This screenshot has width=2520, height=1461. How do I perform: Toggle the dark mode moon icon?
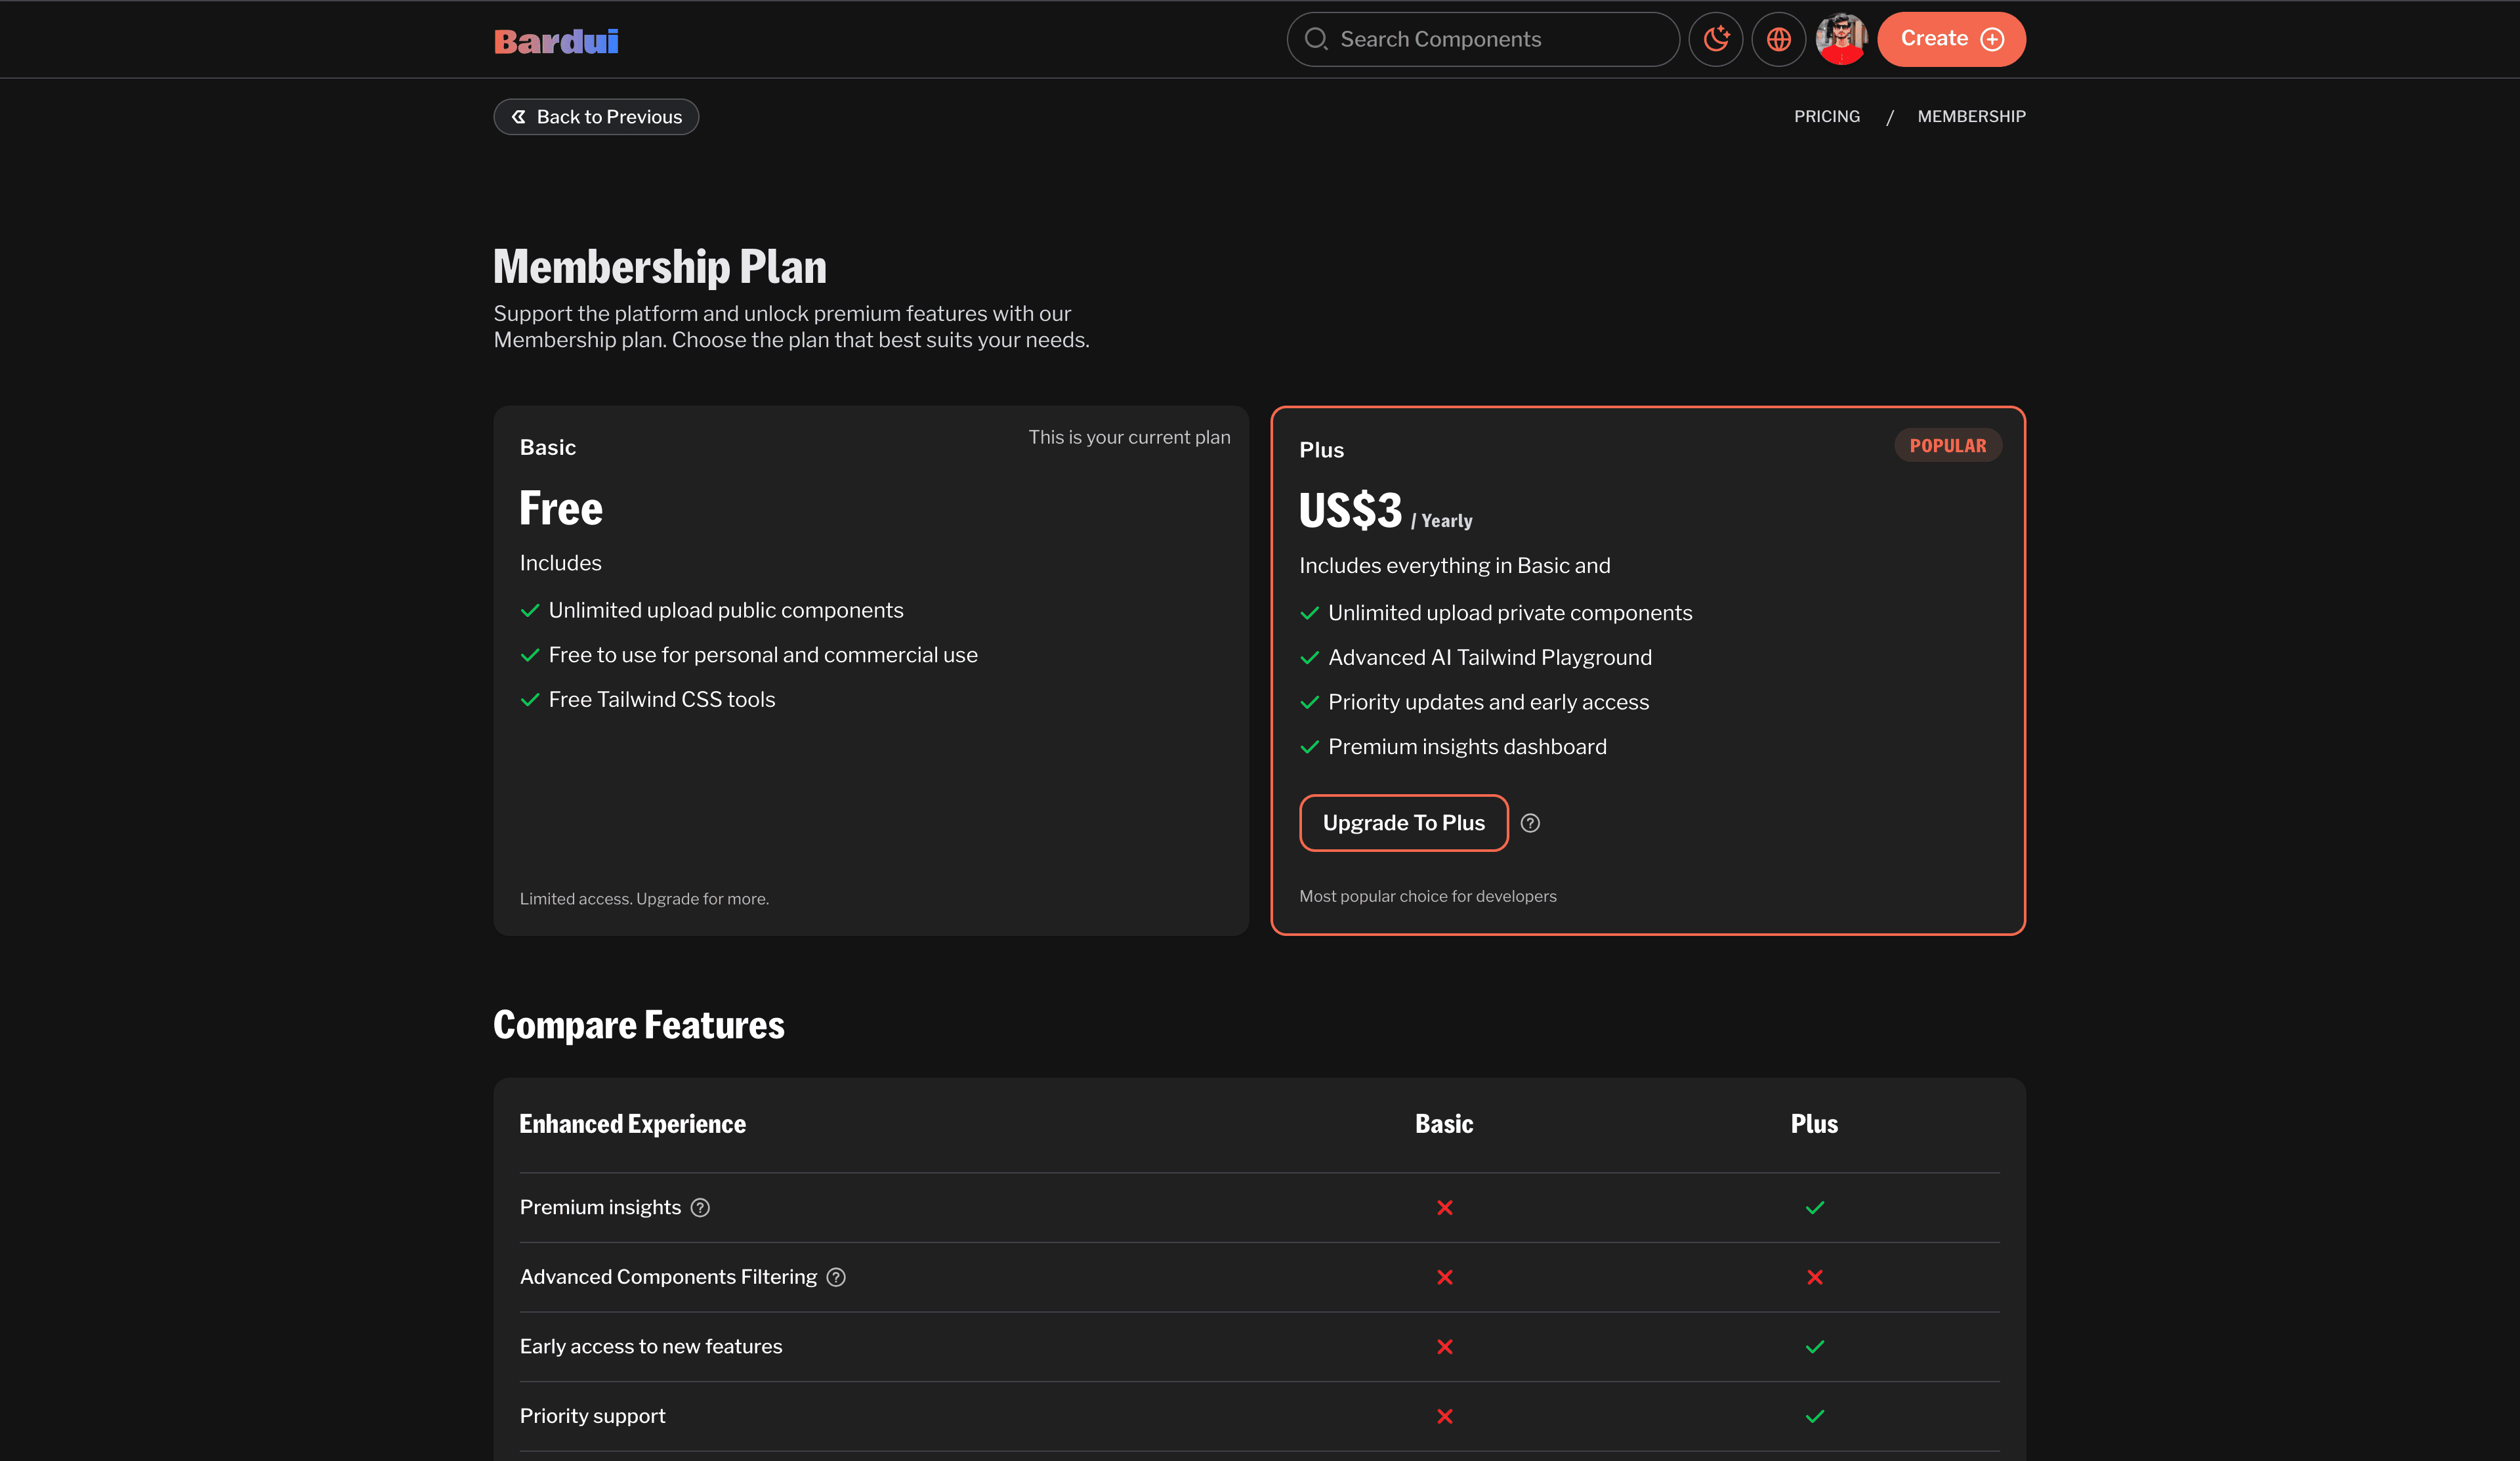pyautogui.click(x=1716, y=39)
